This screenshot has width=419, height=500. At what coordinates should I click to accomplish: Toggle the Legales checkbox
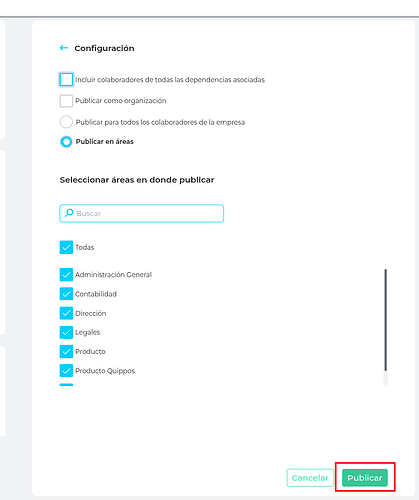[66, 332]
